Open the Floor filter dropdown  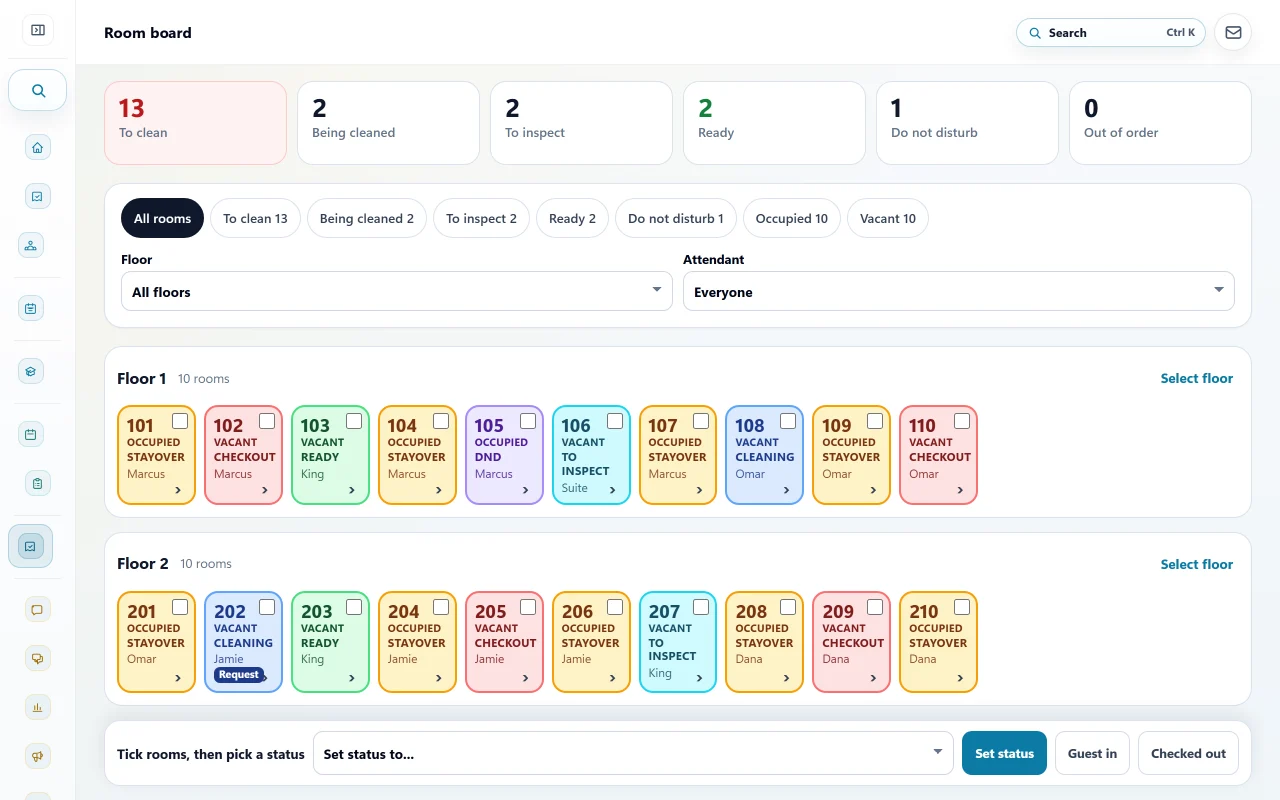(x=397, y=291)
